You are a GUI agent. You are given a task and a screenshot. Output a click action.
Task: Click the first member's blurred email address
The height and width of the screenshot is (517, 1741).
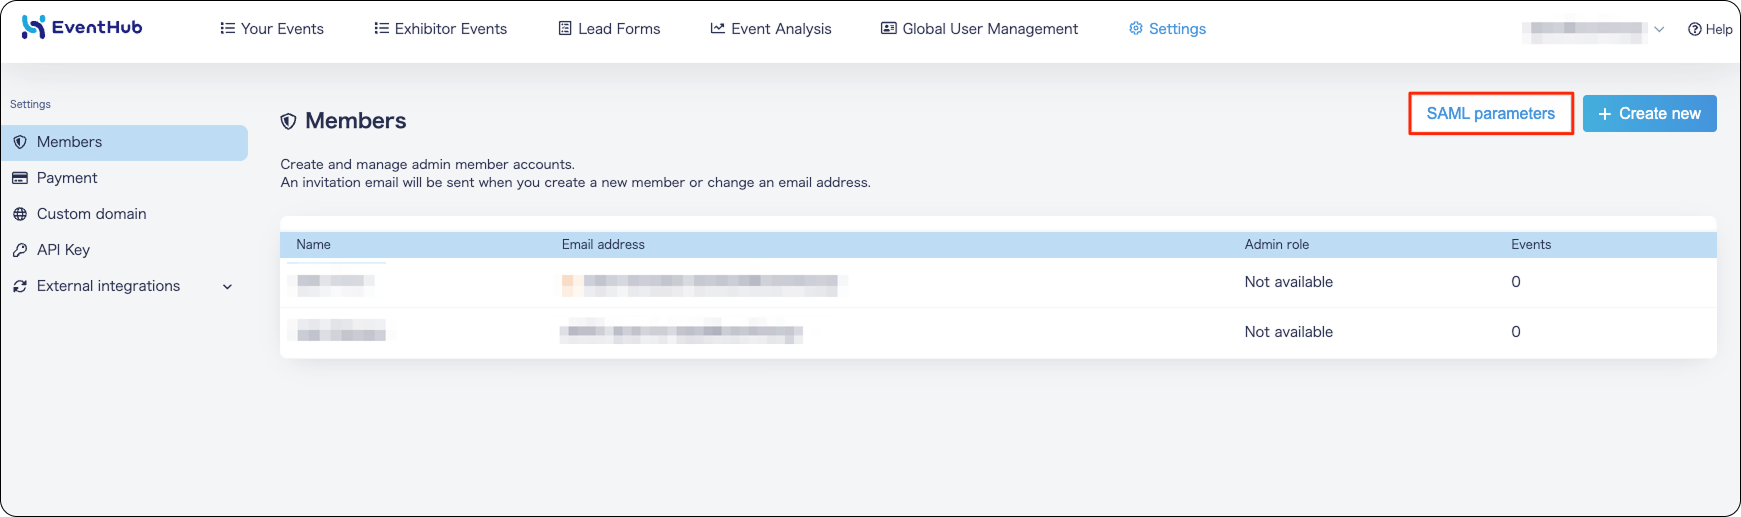pyautogui.click(x=702, y=284)
